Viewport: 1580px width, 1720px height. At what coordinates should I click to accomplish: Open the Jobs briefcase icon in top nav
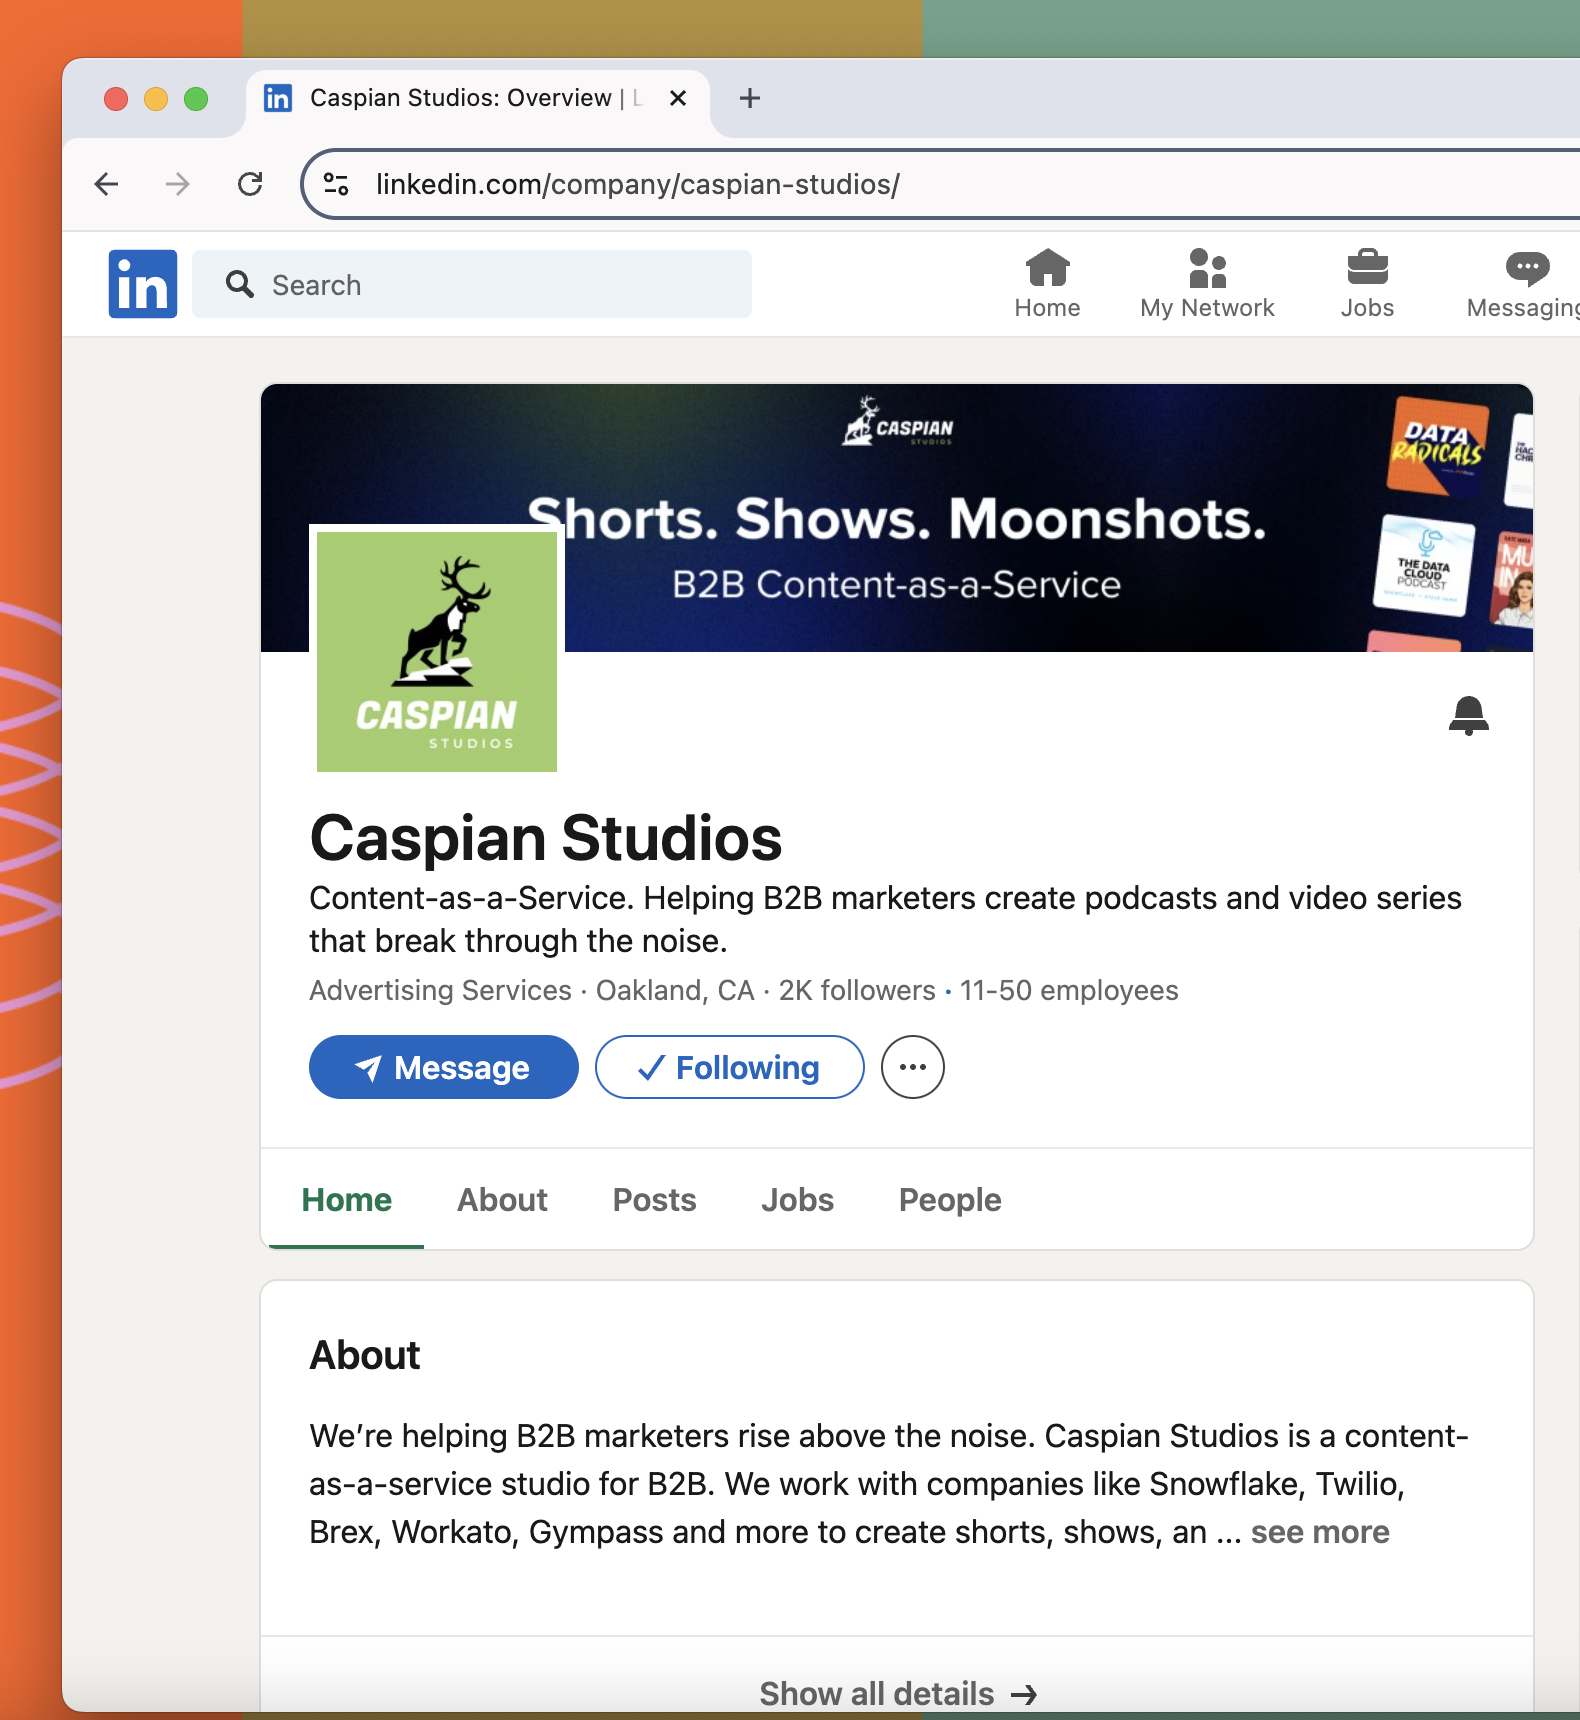1367,268
